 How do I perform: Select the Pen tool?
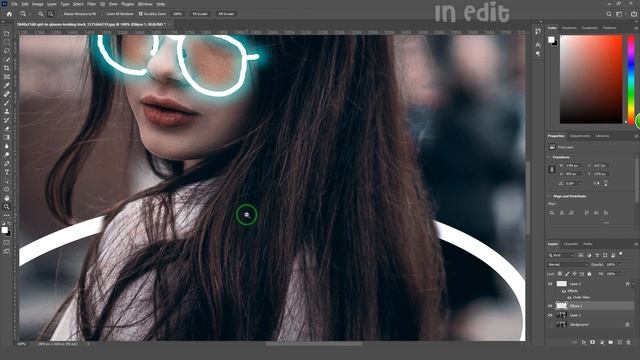click(7, 163)
